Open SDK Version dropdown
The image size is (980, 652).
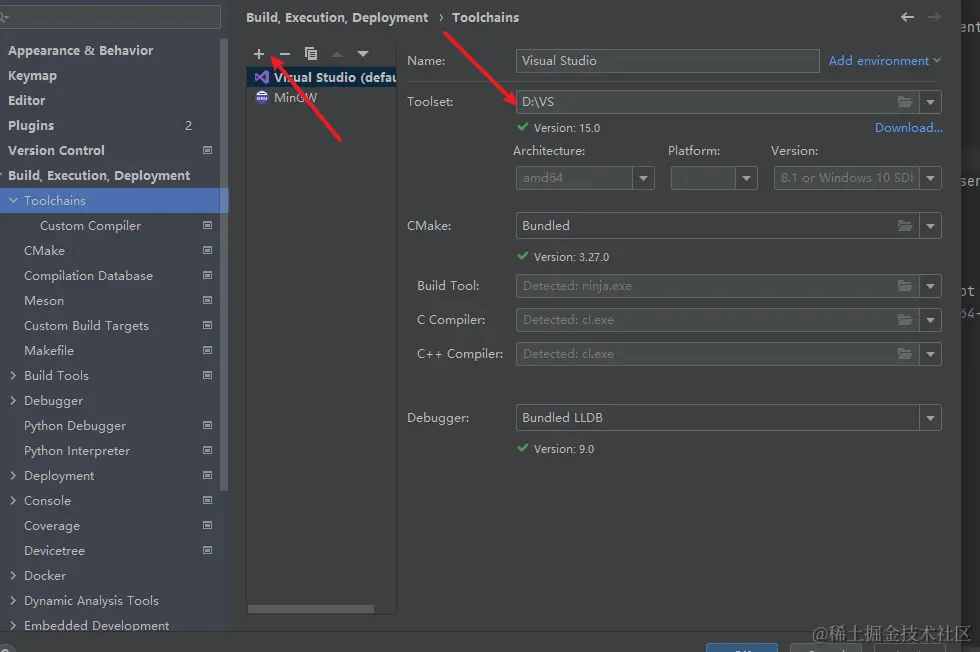pos(930,178)
